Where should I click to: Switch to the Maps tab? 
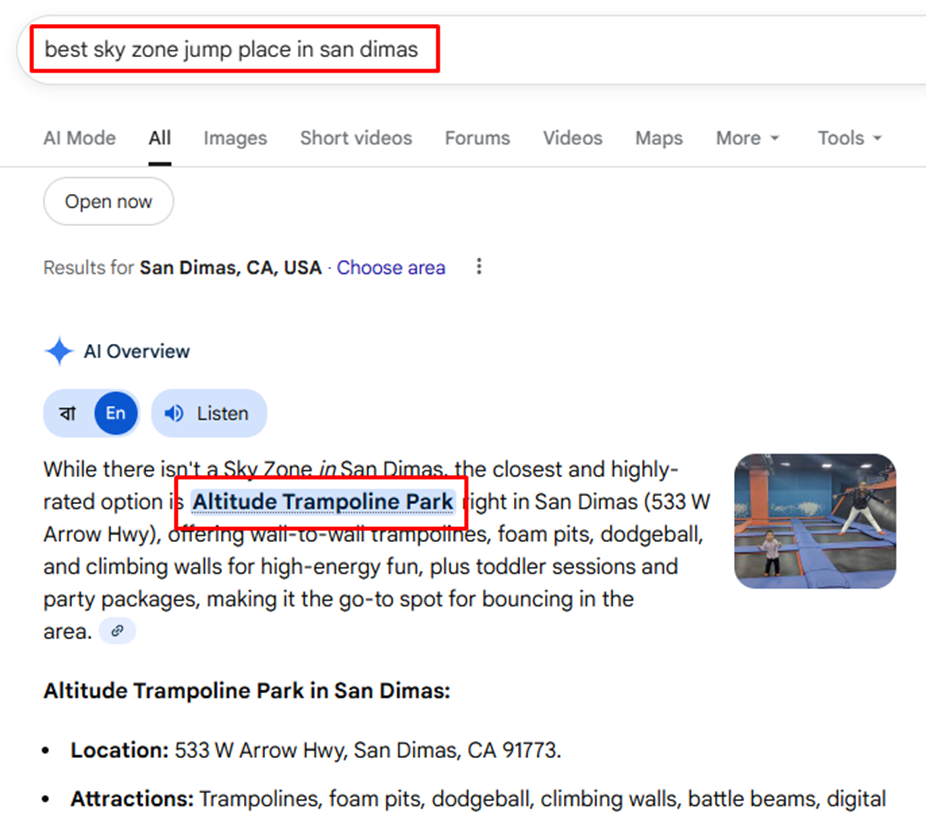[658, 138]
